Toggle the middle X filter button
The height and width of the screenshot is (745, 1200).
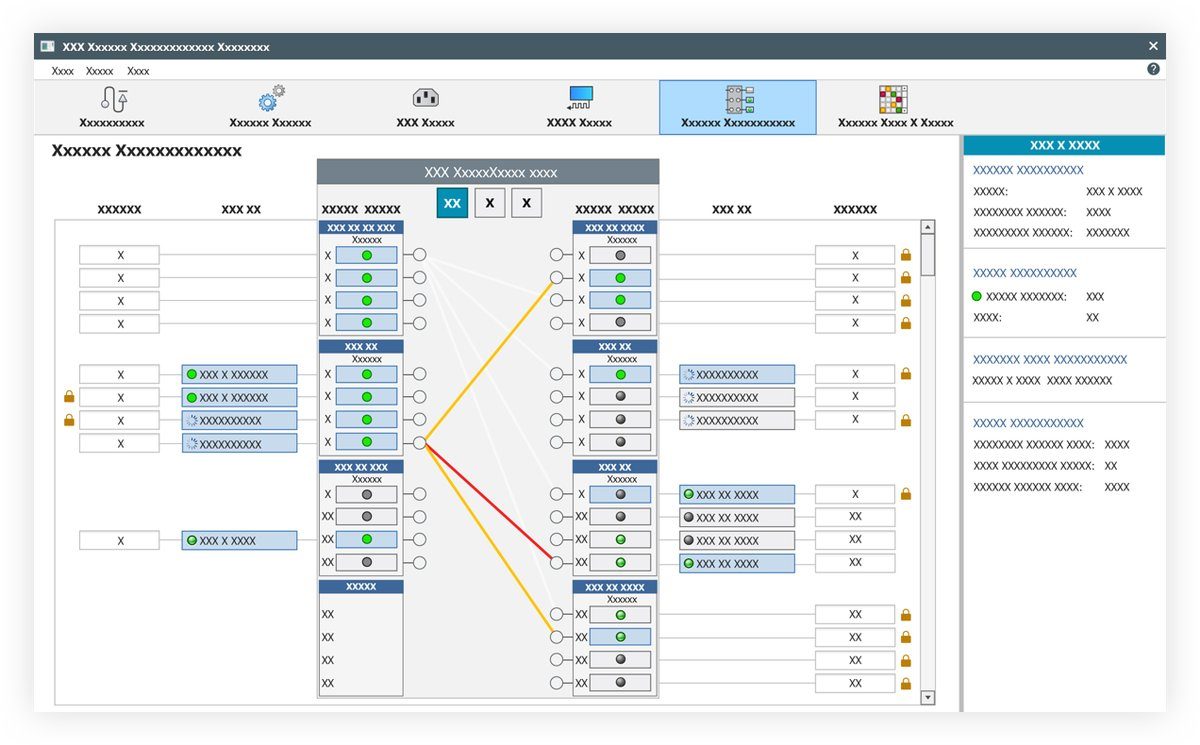click(489, 203)
